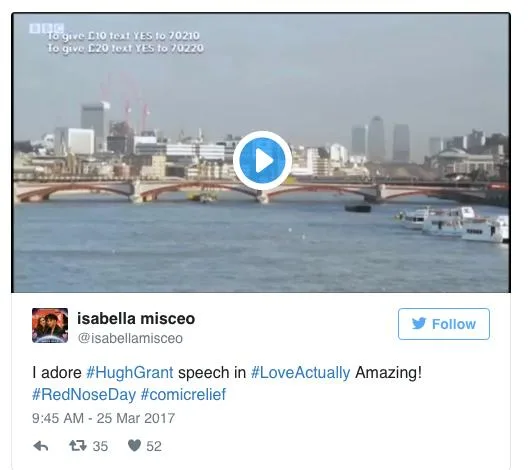Open the #LoveActually hashtag
The height and width of the screenshot is (470, 531).
(300, 372)
